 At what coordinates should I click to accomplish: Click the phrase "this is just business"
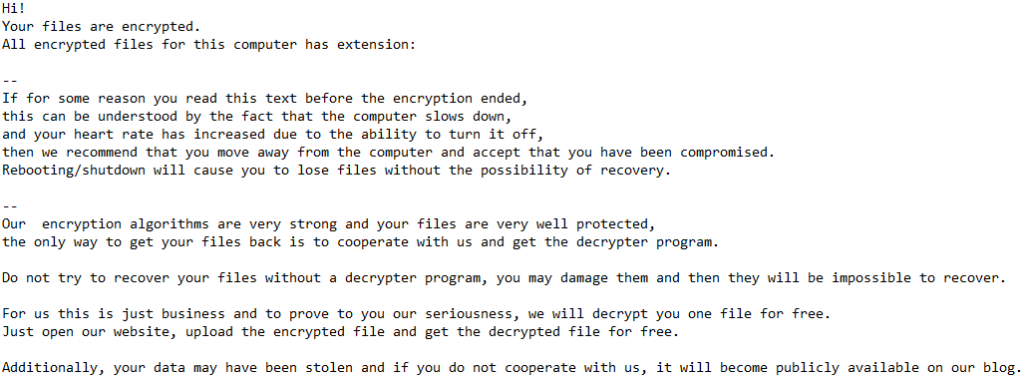click(142, 313)
